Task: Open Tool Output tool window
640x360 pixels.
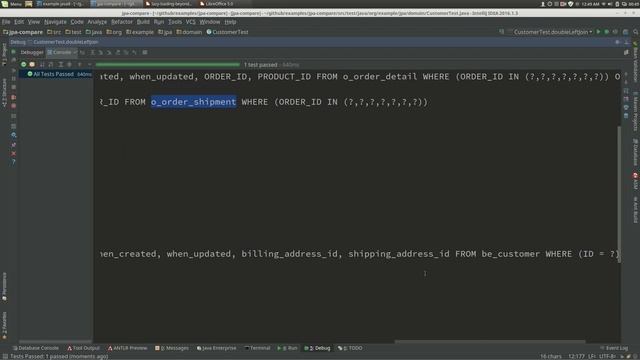Action: [x=83, y=348]
